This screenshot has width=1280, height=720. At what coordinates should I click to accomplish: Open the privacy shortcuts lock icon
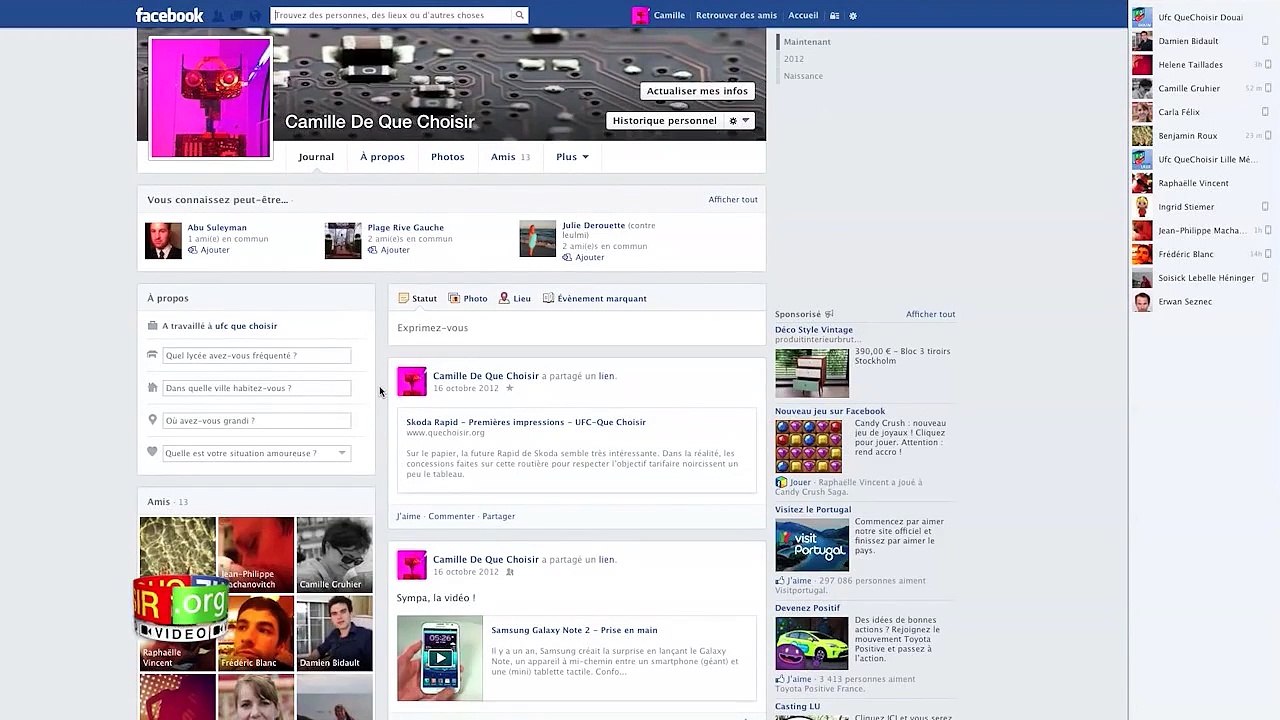point(835,16)
